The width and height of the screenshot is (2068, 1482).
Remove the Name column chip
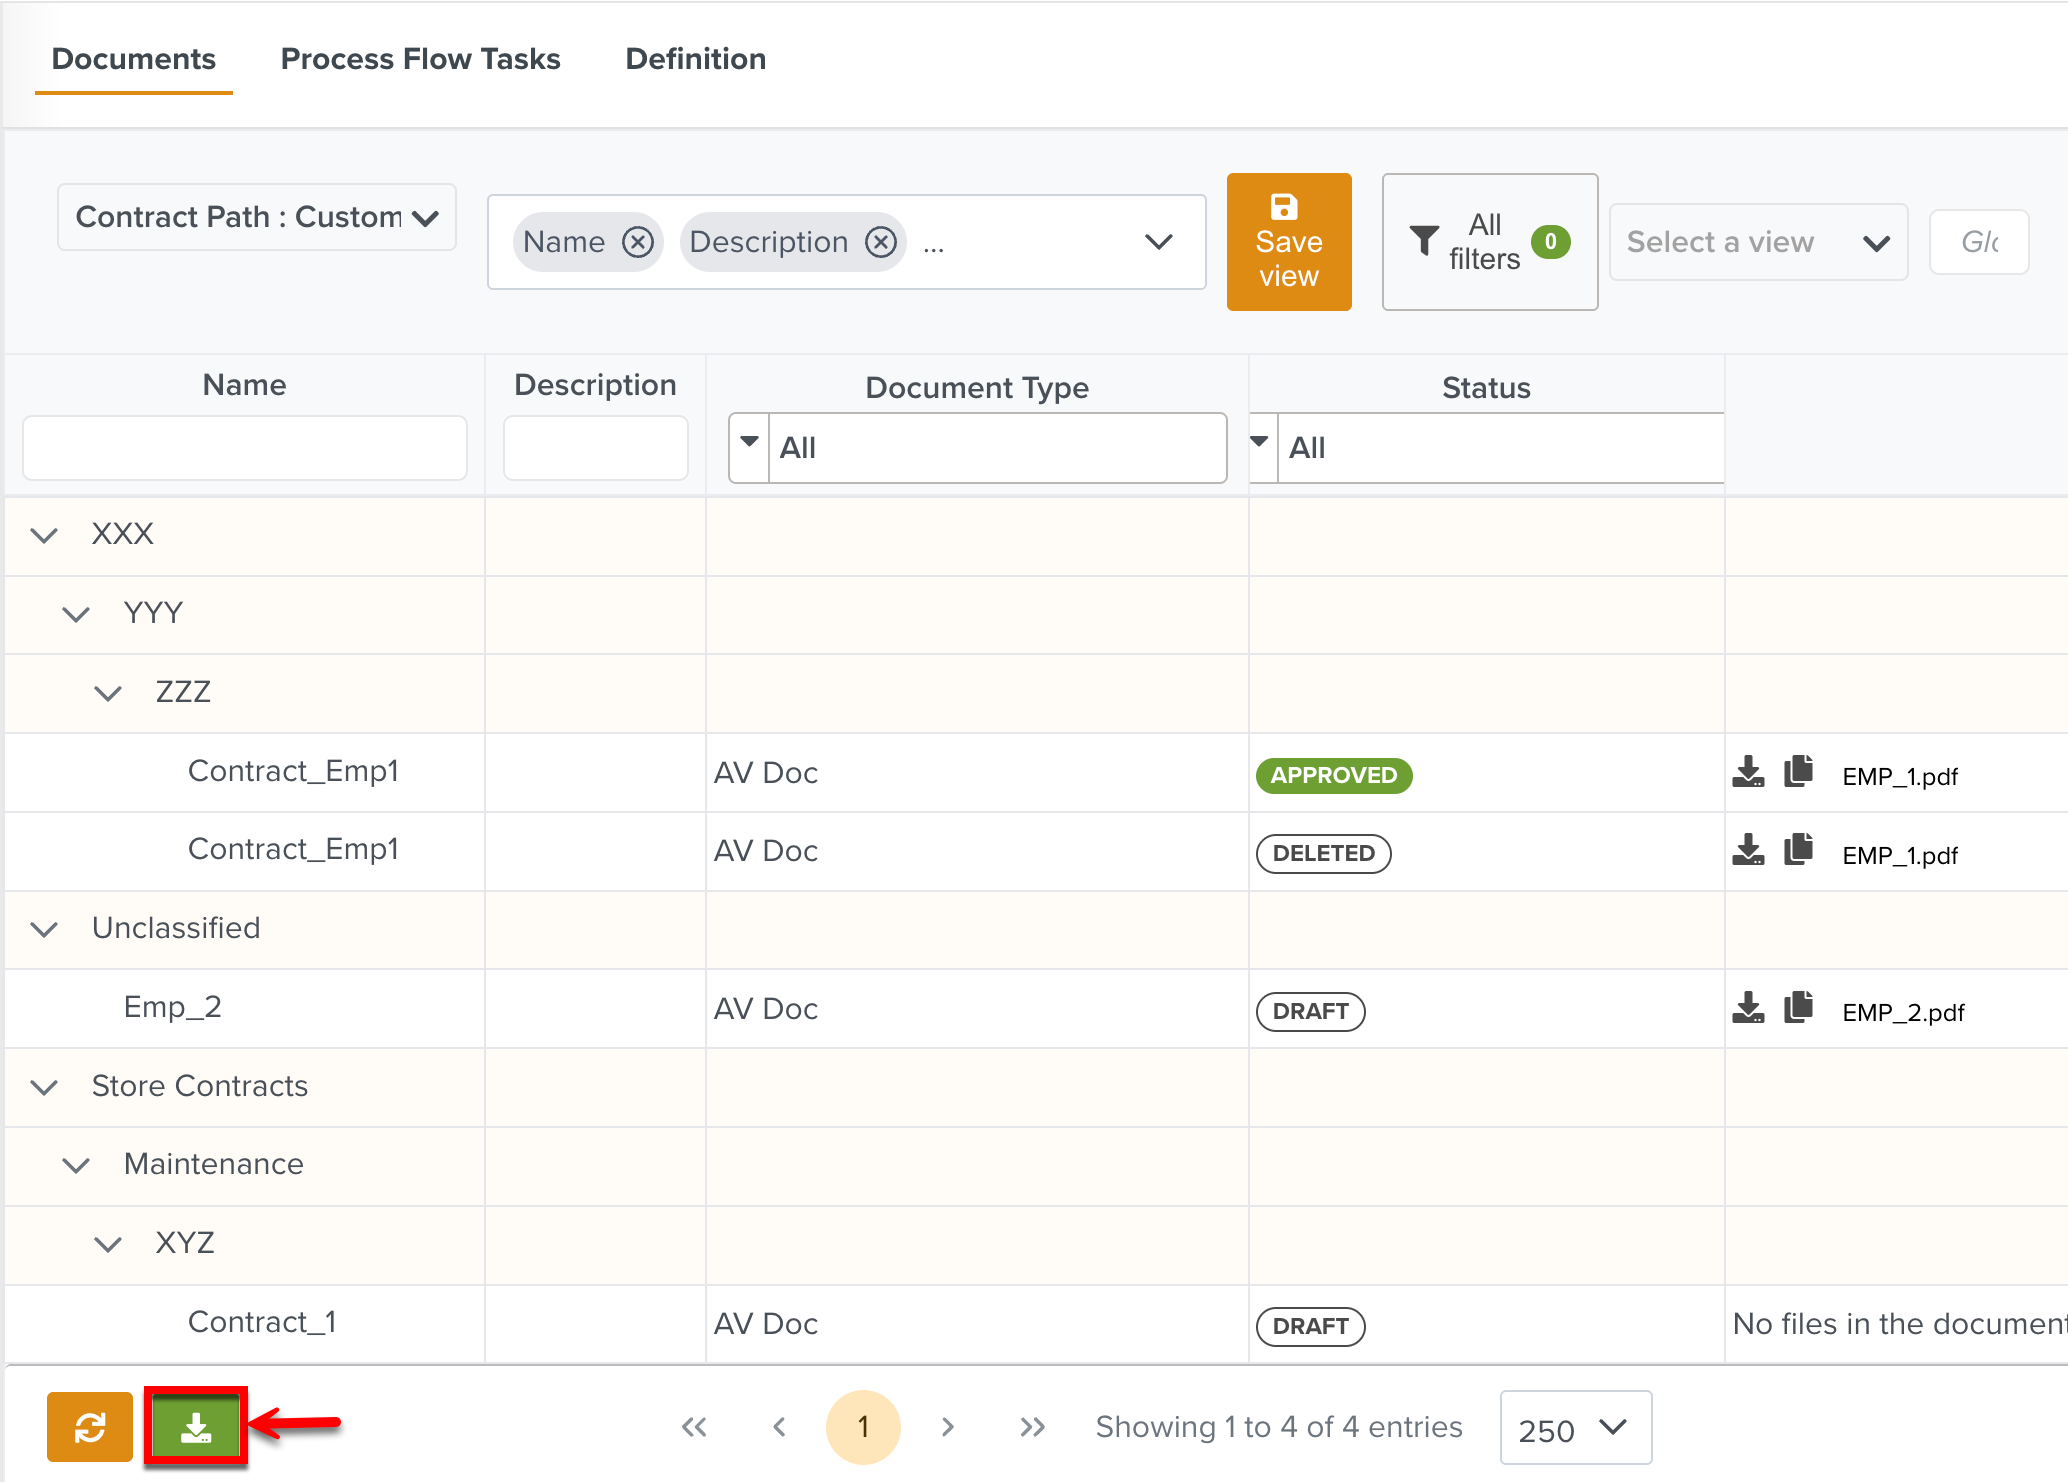coord(638,242)
